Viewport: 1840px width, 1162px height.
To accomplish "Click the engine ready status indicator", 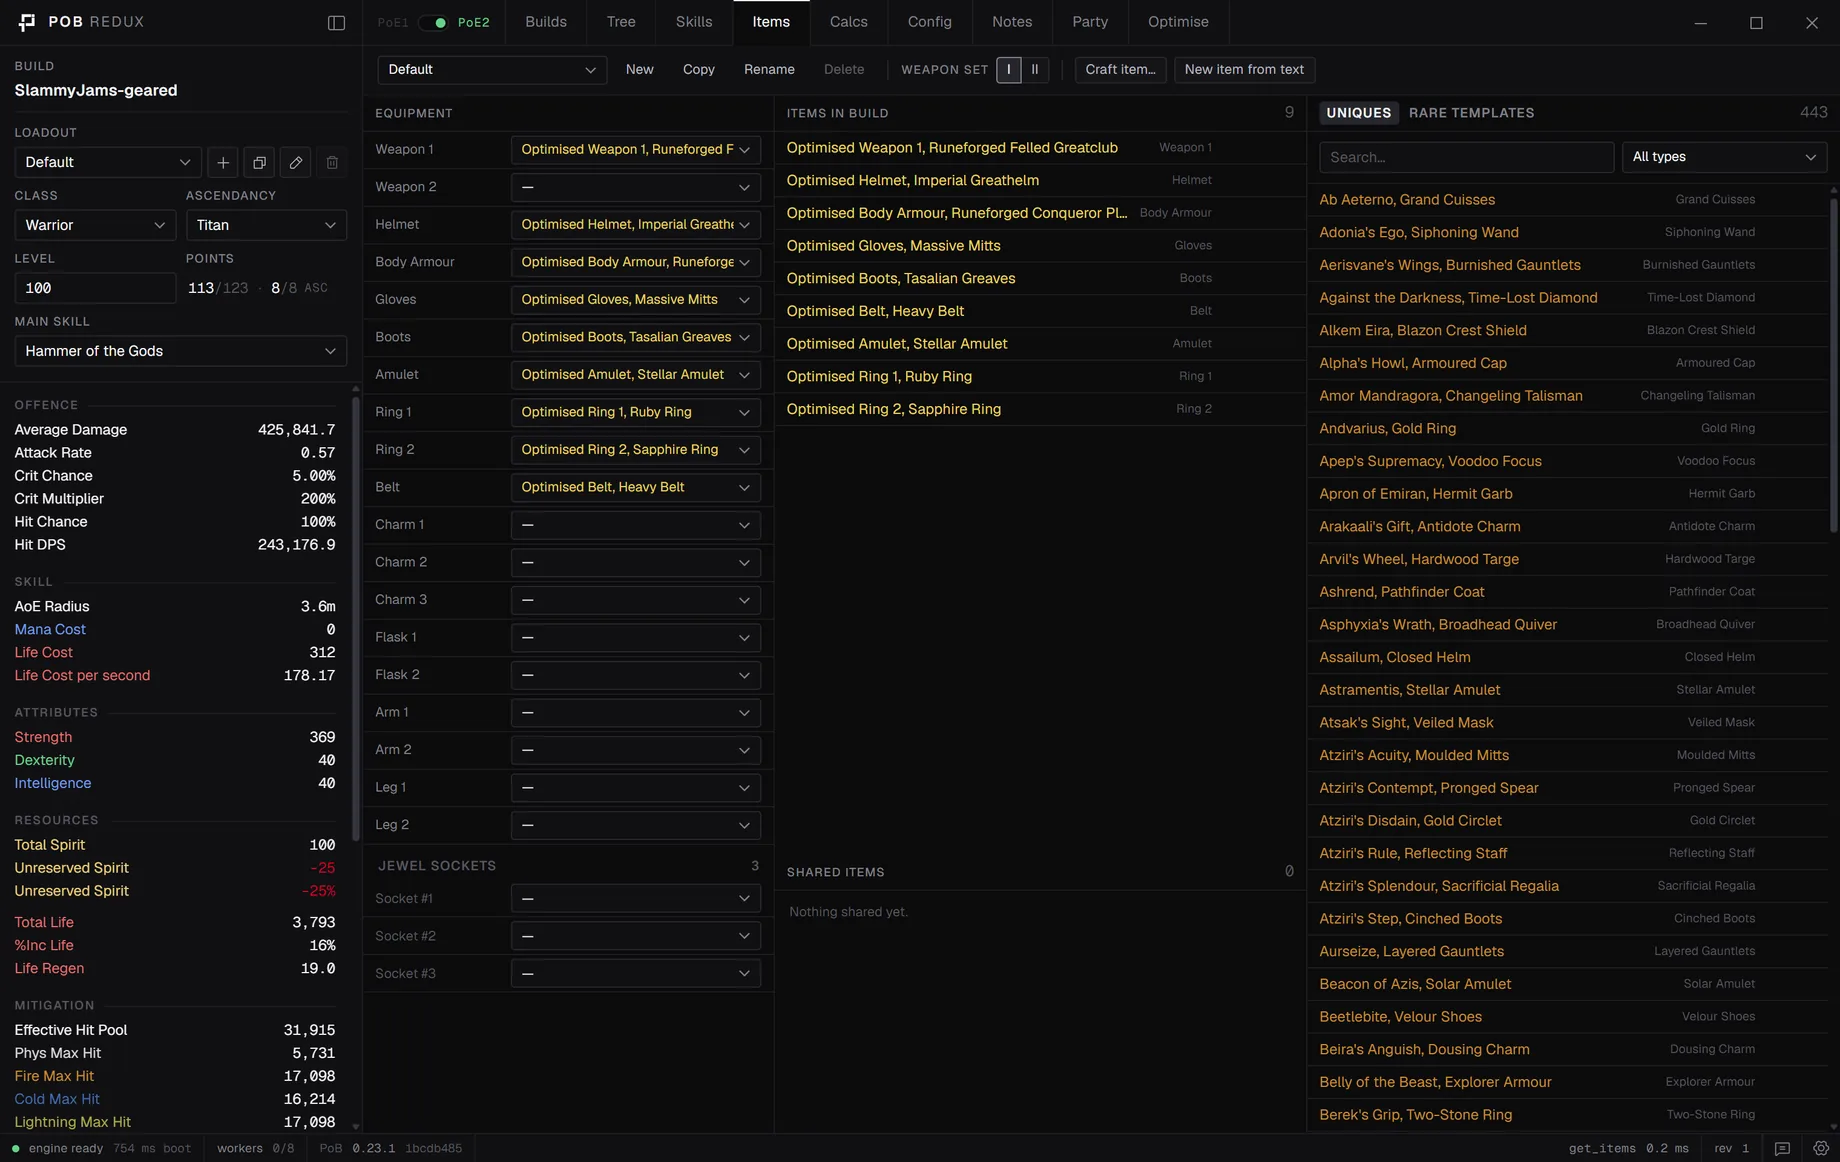I will (57, 1148).
